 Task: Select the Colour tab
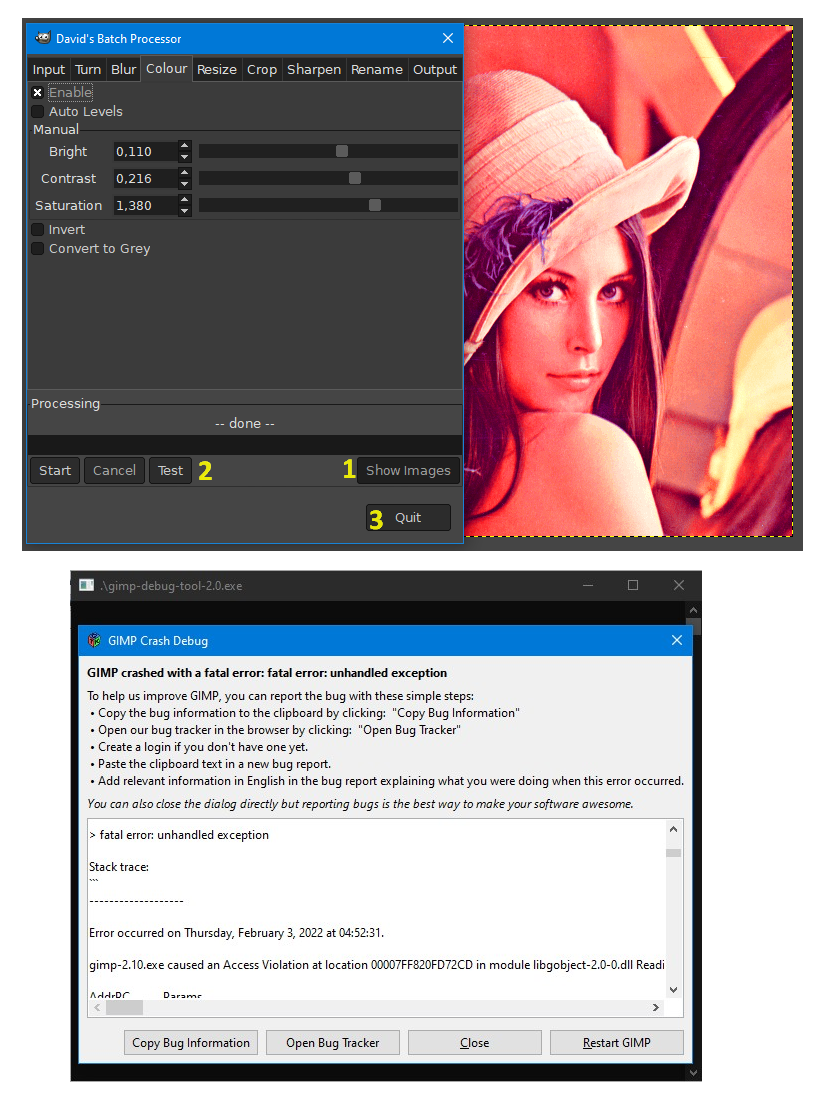click(x=166, y=68)
